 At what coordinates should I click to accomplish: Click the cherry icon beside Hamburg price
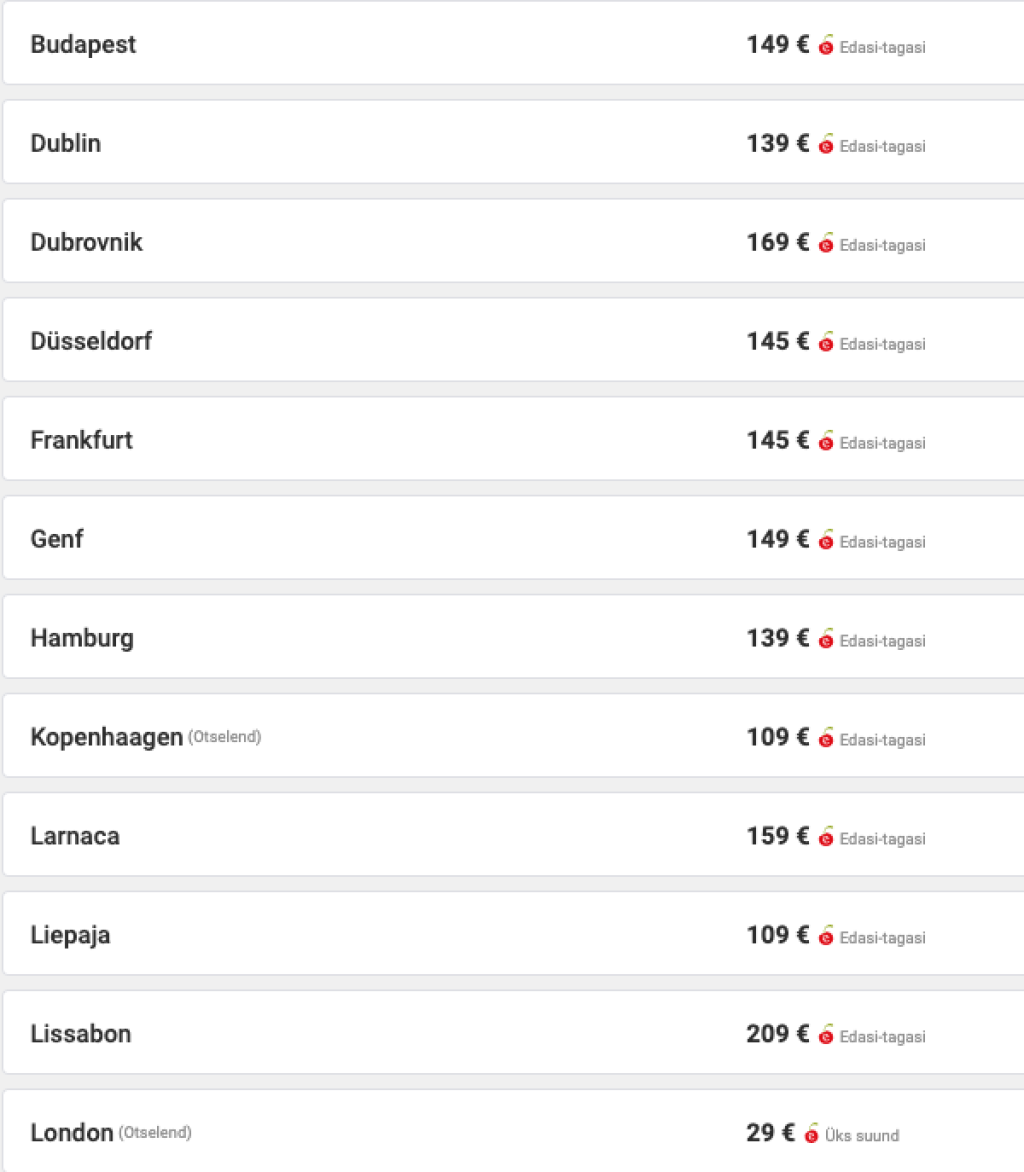click(826, 640)
